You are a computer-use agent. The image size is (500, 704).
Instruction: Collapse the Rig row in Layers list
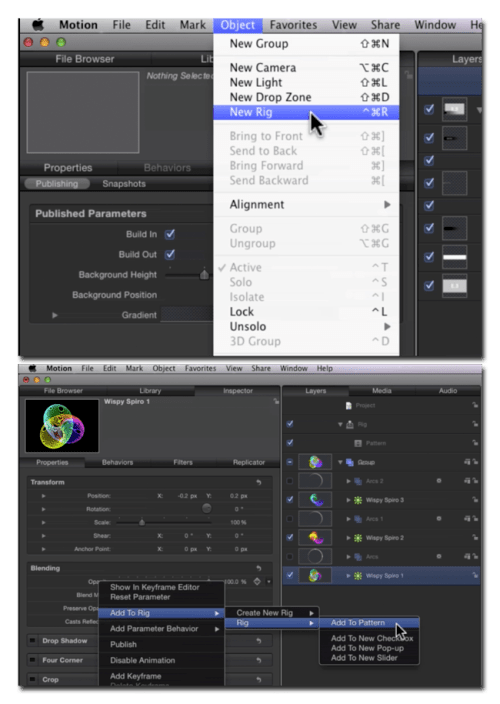click(x=341, y=424)
